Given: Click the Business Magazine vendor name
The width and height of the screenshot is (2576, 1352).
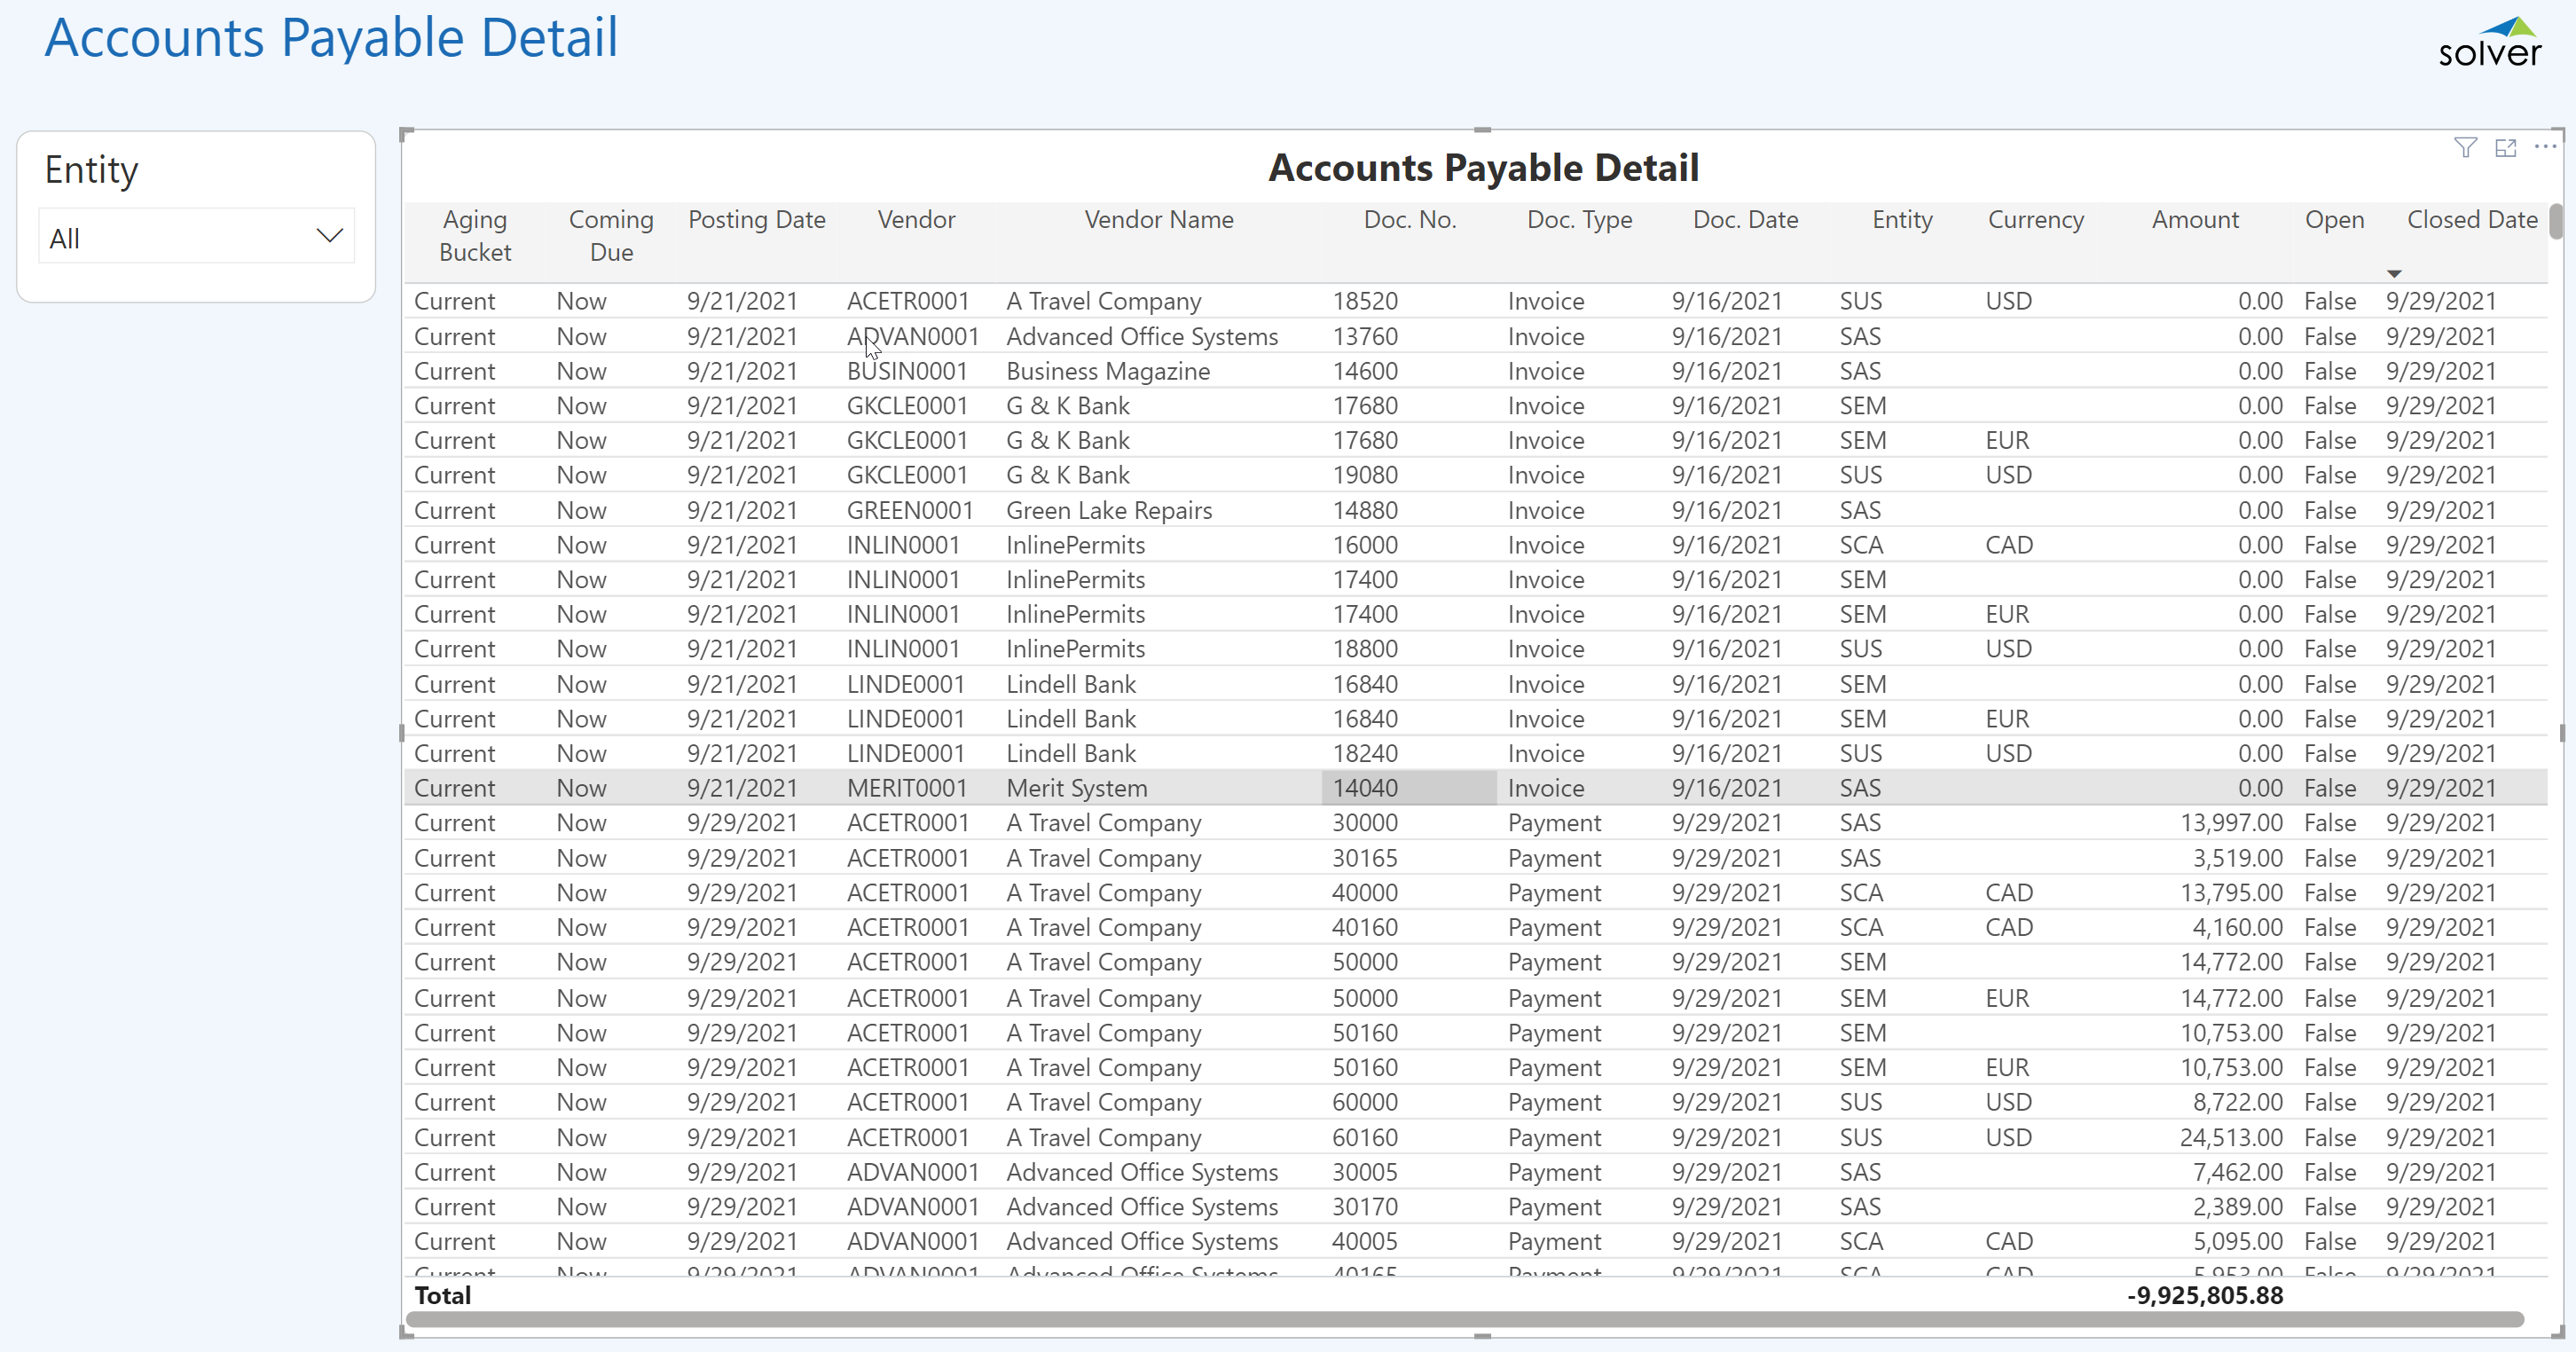Looking at the screenshot, I should (1107, 371).
